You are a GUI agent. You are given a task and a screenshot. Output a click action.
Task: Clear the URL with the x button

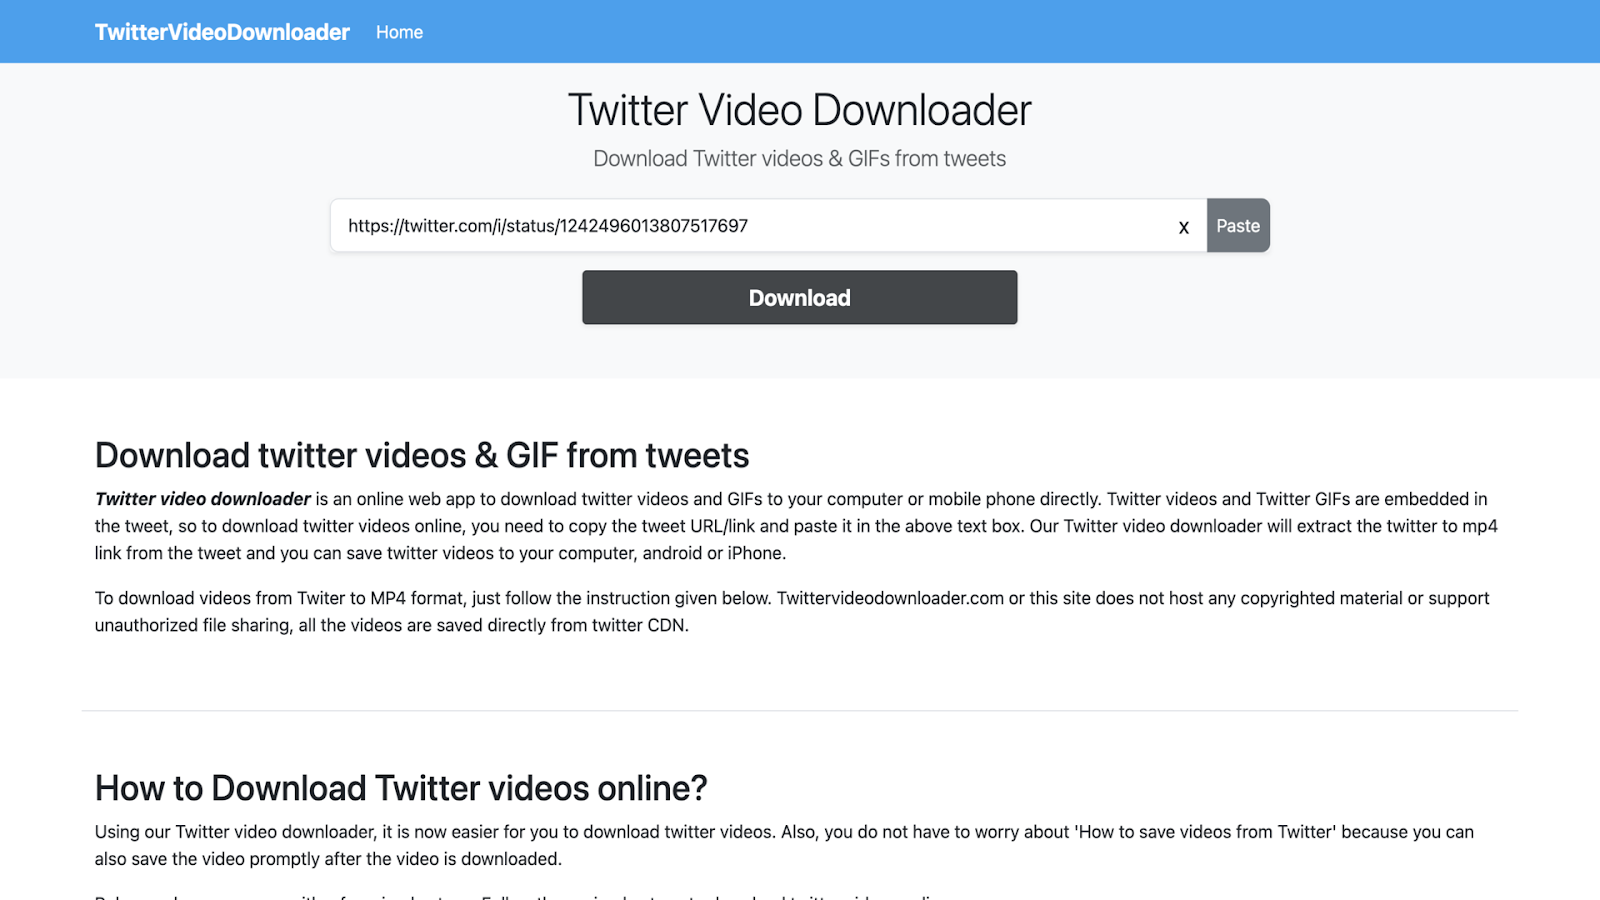tap(1184, 227)
